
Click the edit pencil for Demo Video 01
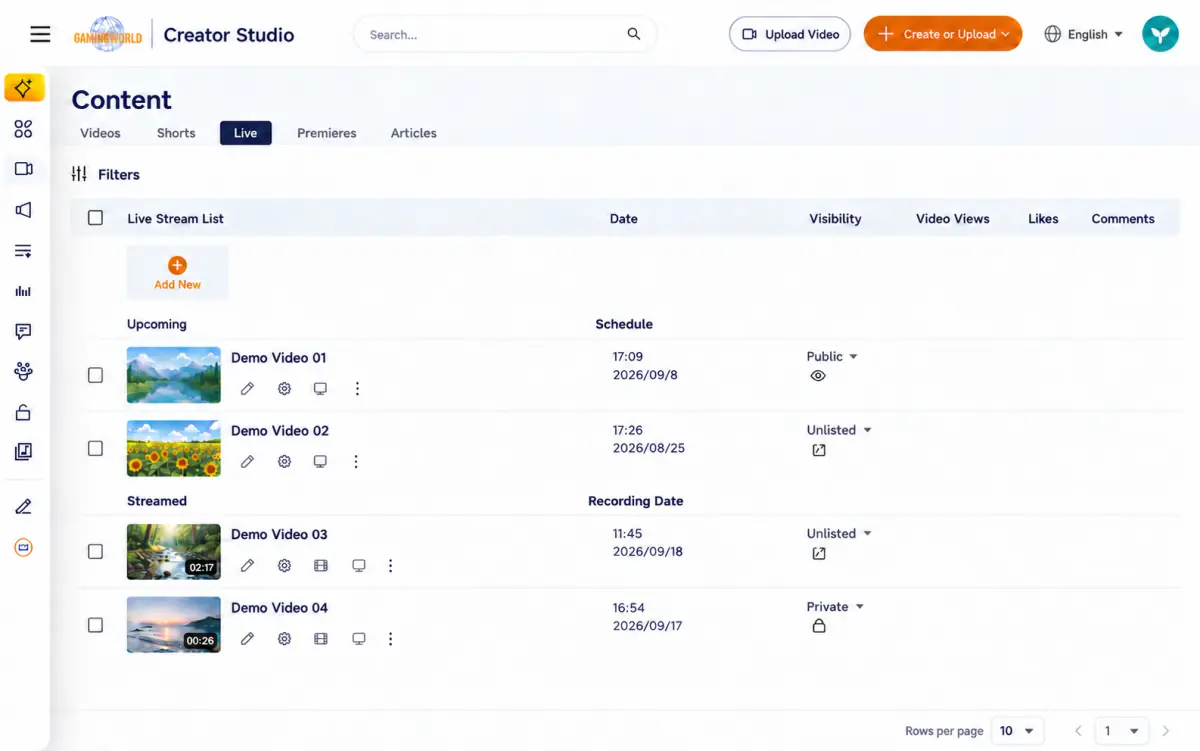pyautogui.click(x=247, y=388)
